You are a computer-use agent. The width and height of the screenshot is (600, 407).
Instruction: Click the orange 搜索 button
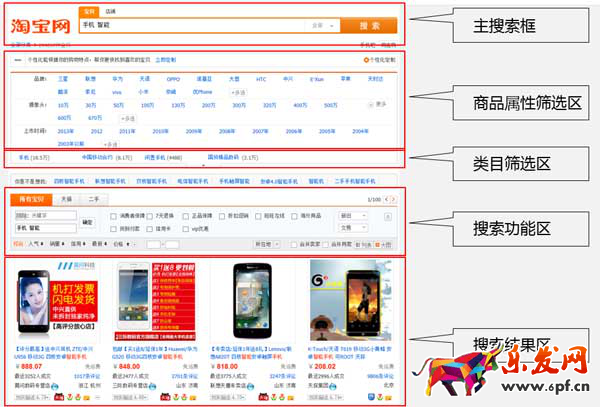click(369, 26)
